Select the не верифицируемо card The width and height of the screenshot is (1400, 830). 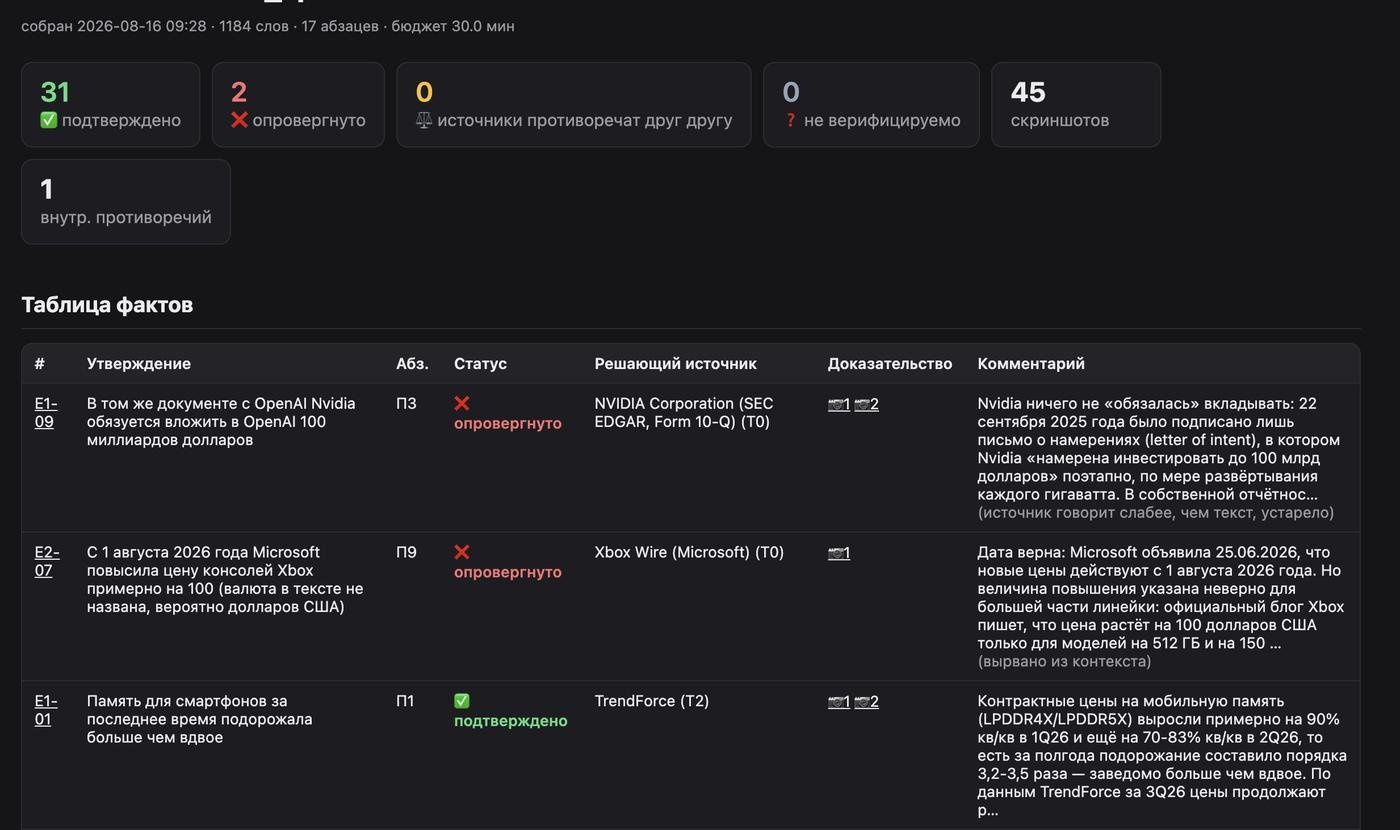[x=871, y=105]
